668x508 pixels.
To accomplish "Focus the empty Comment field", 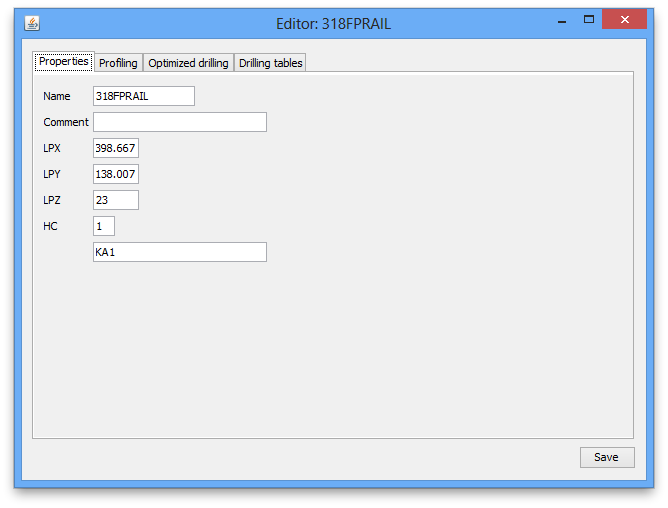I will [180, 122].
